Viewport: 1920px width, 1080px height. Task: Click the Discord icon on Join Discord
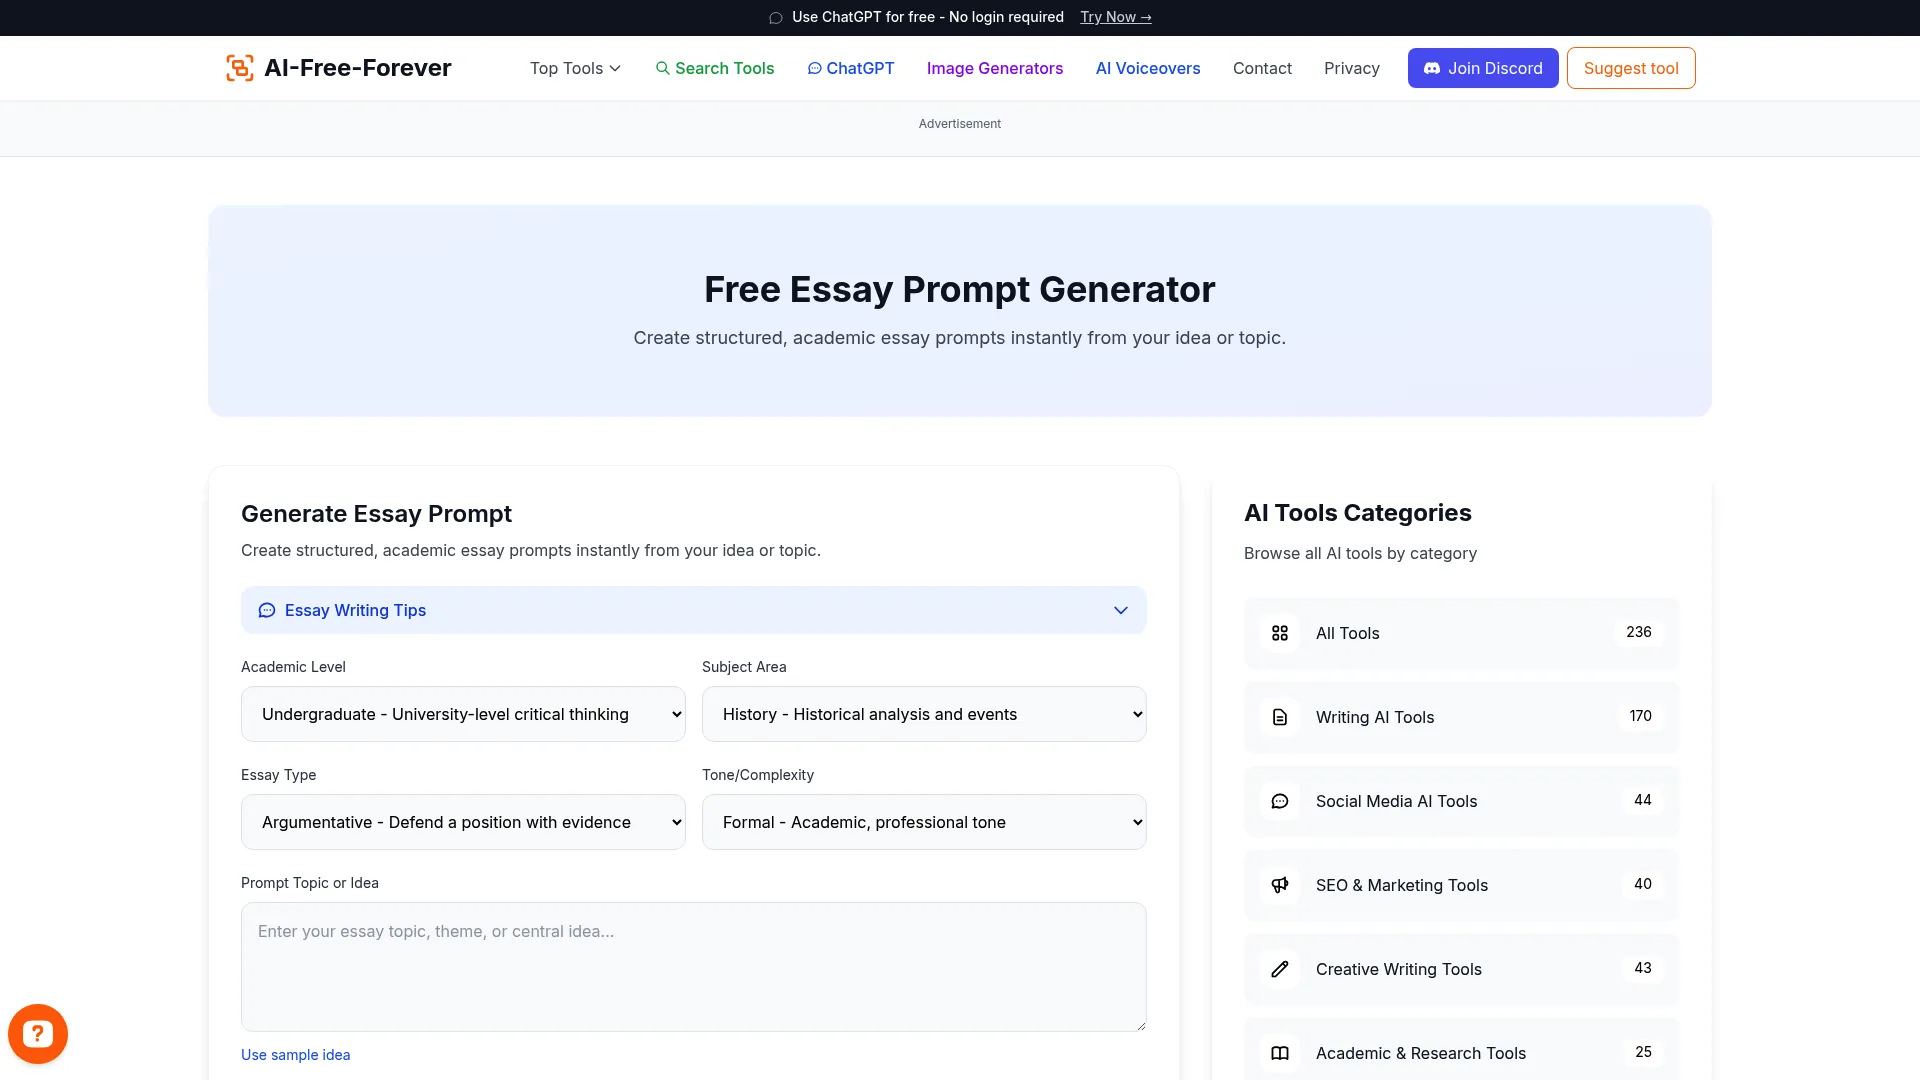[x=1432, y=68]
